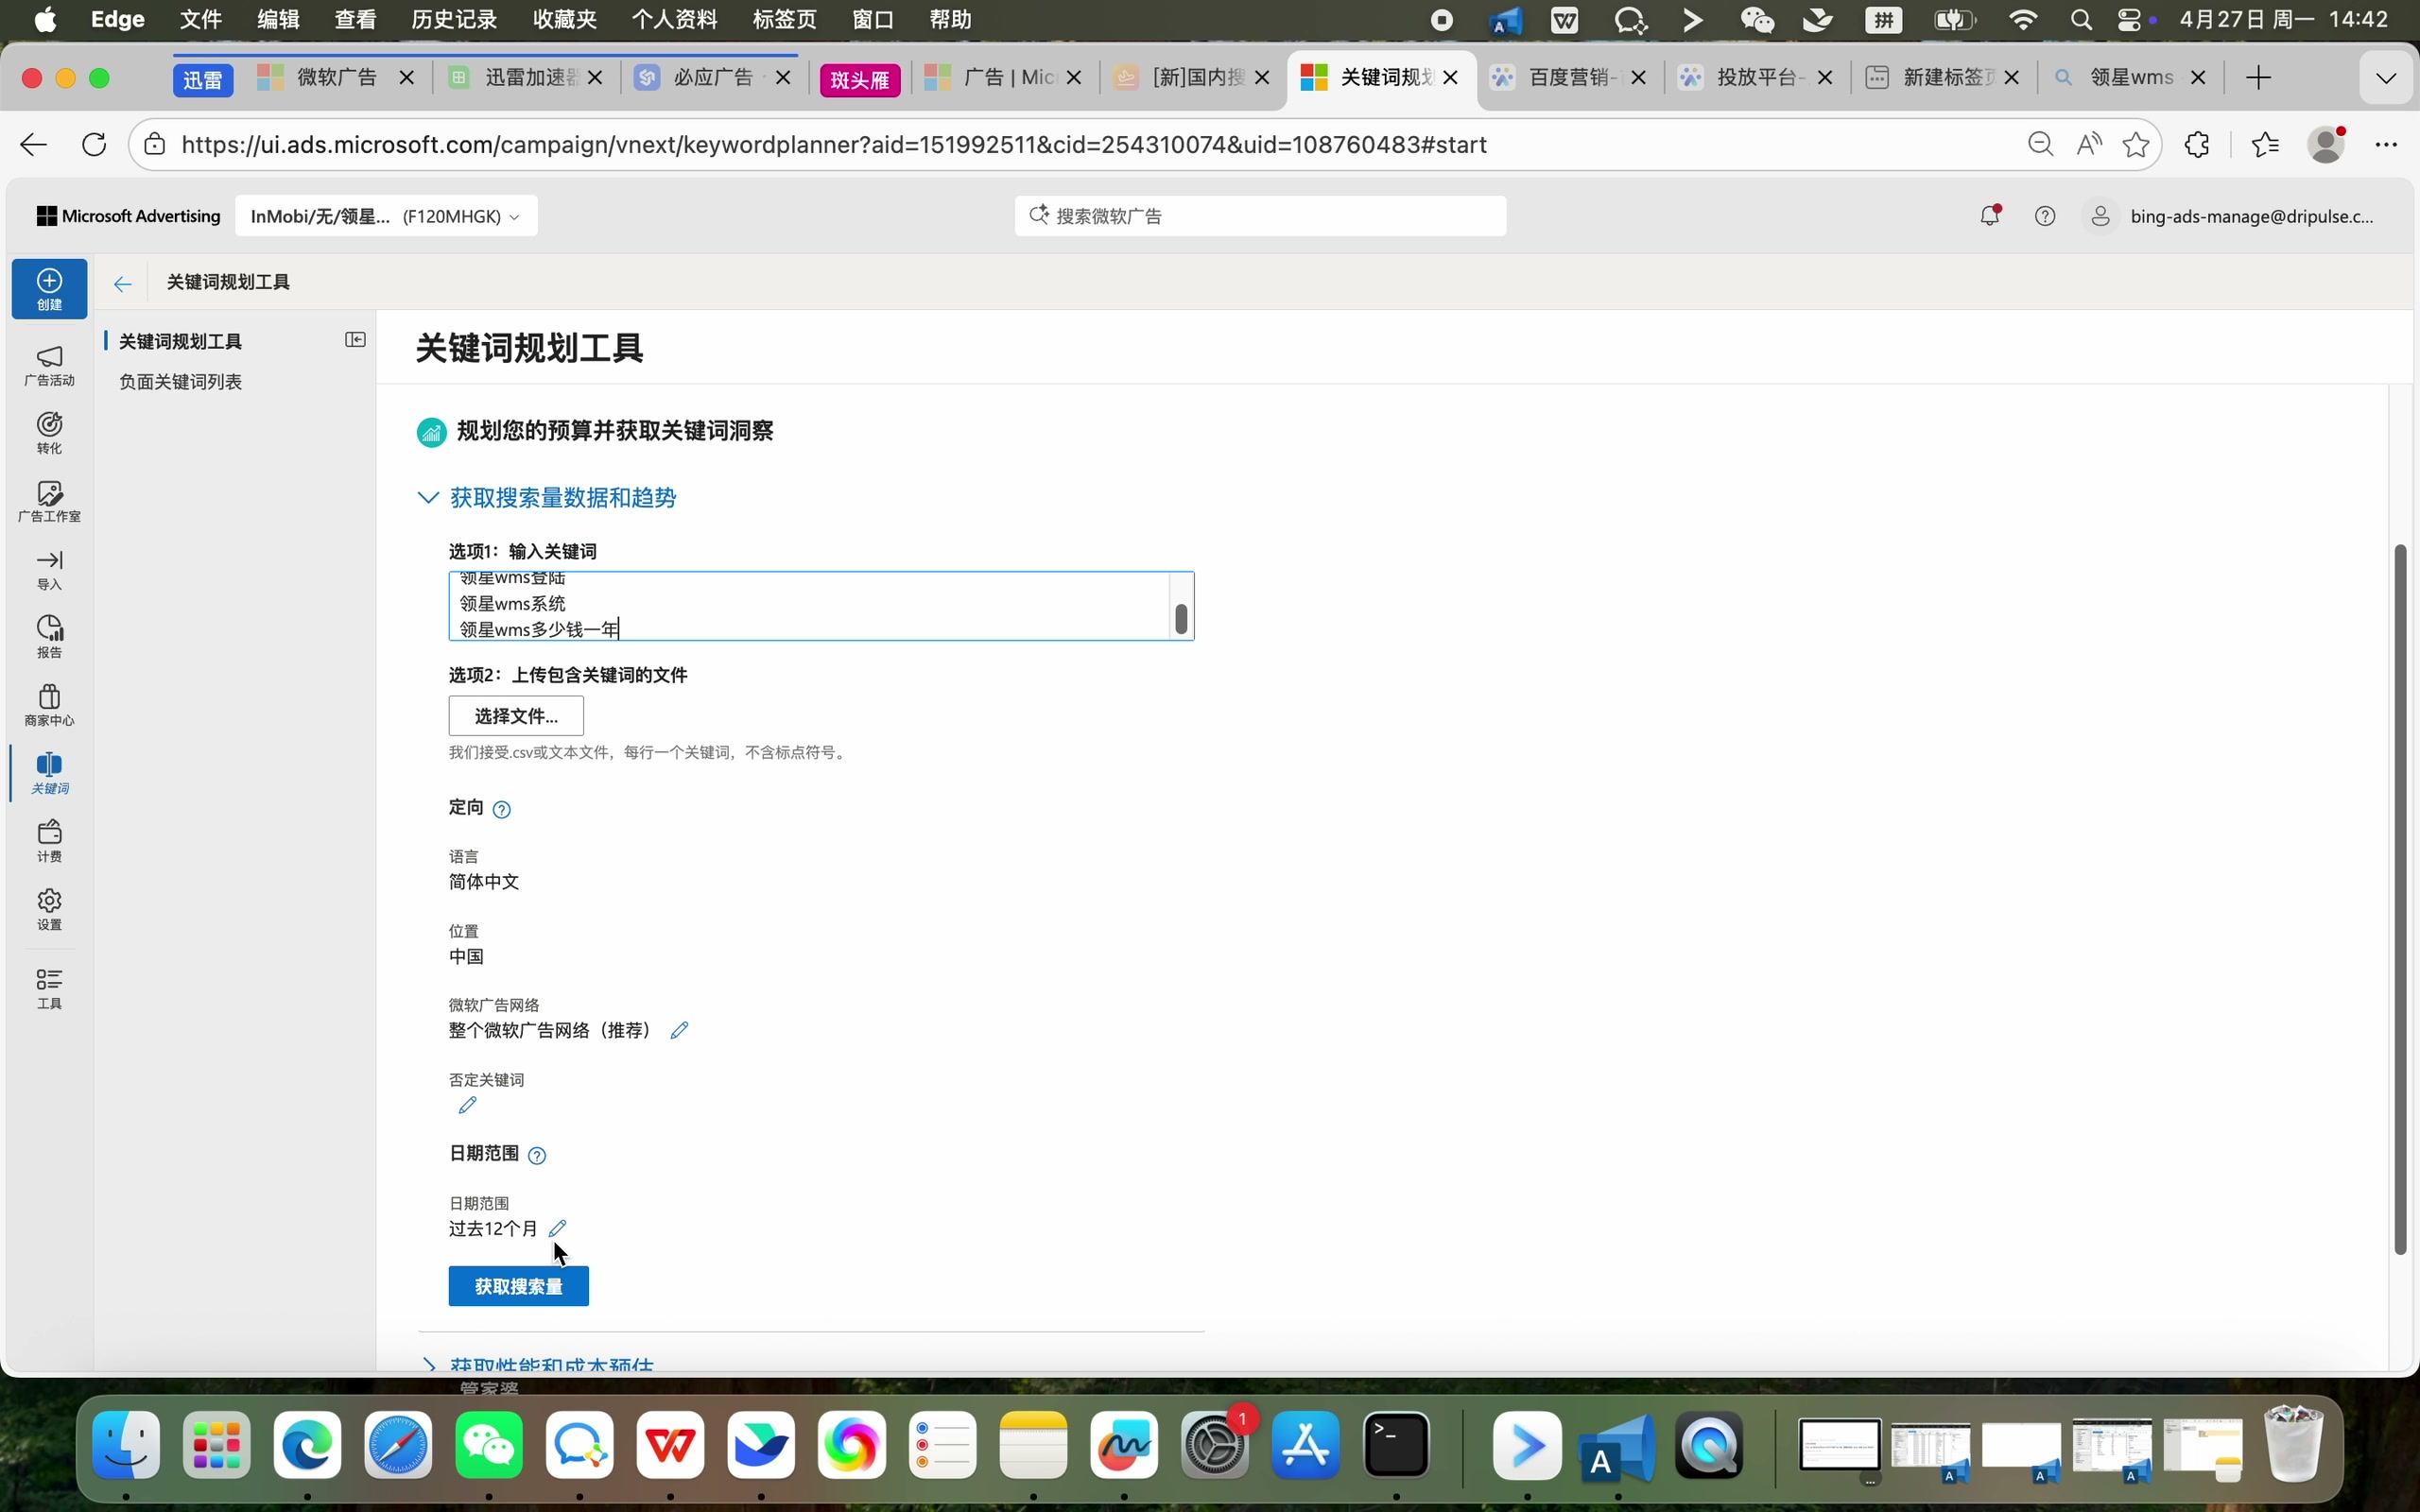Open 负面关键词列表 in left panel
This screenshot has height=1512, width=2420.
tap(181, 382)
